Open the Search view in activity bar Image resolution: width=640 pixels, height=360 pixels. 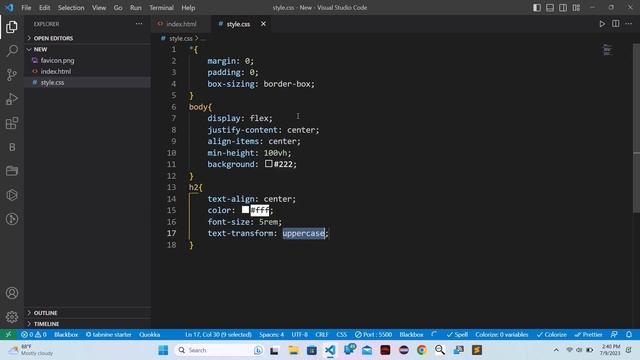click(x=12, y=51)
